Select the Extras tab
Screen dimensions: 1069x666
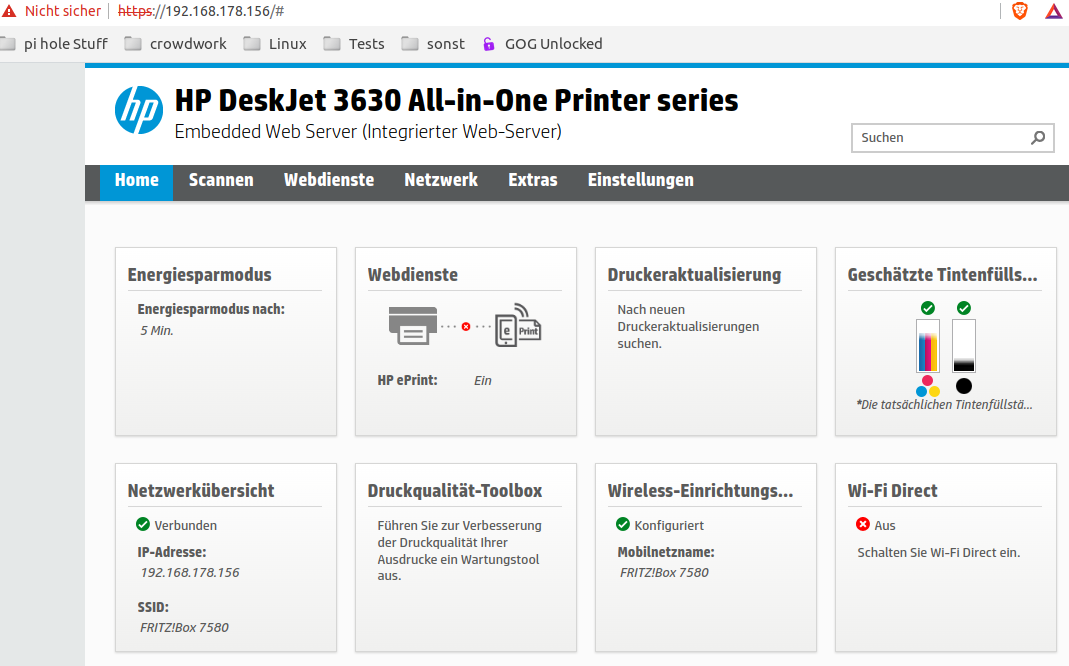pos(533,180)
